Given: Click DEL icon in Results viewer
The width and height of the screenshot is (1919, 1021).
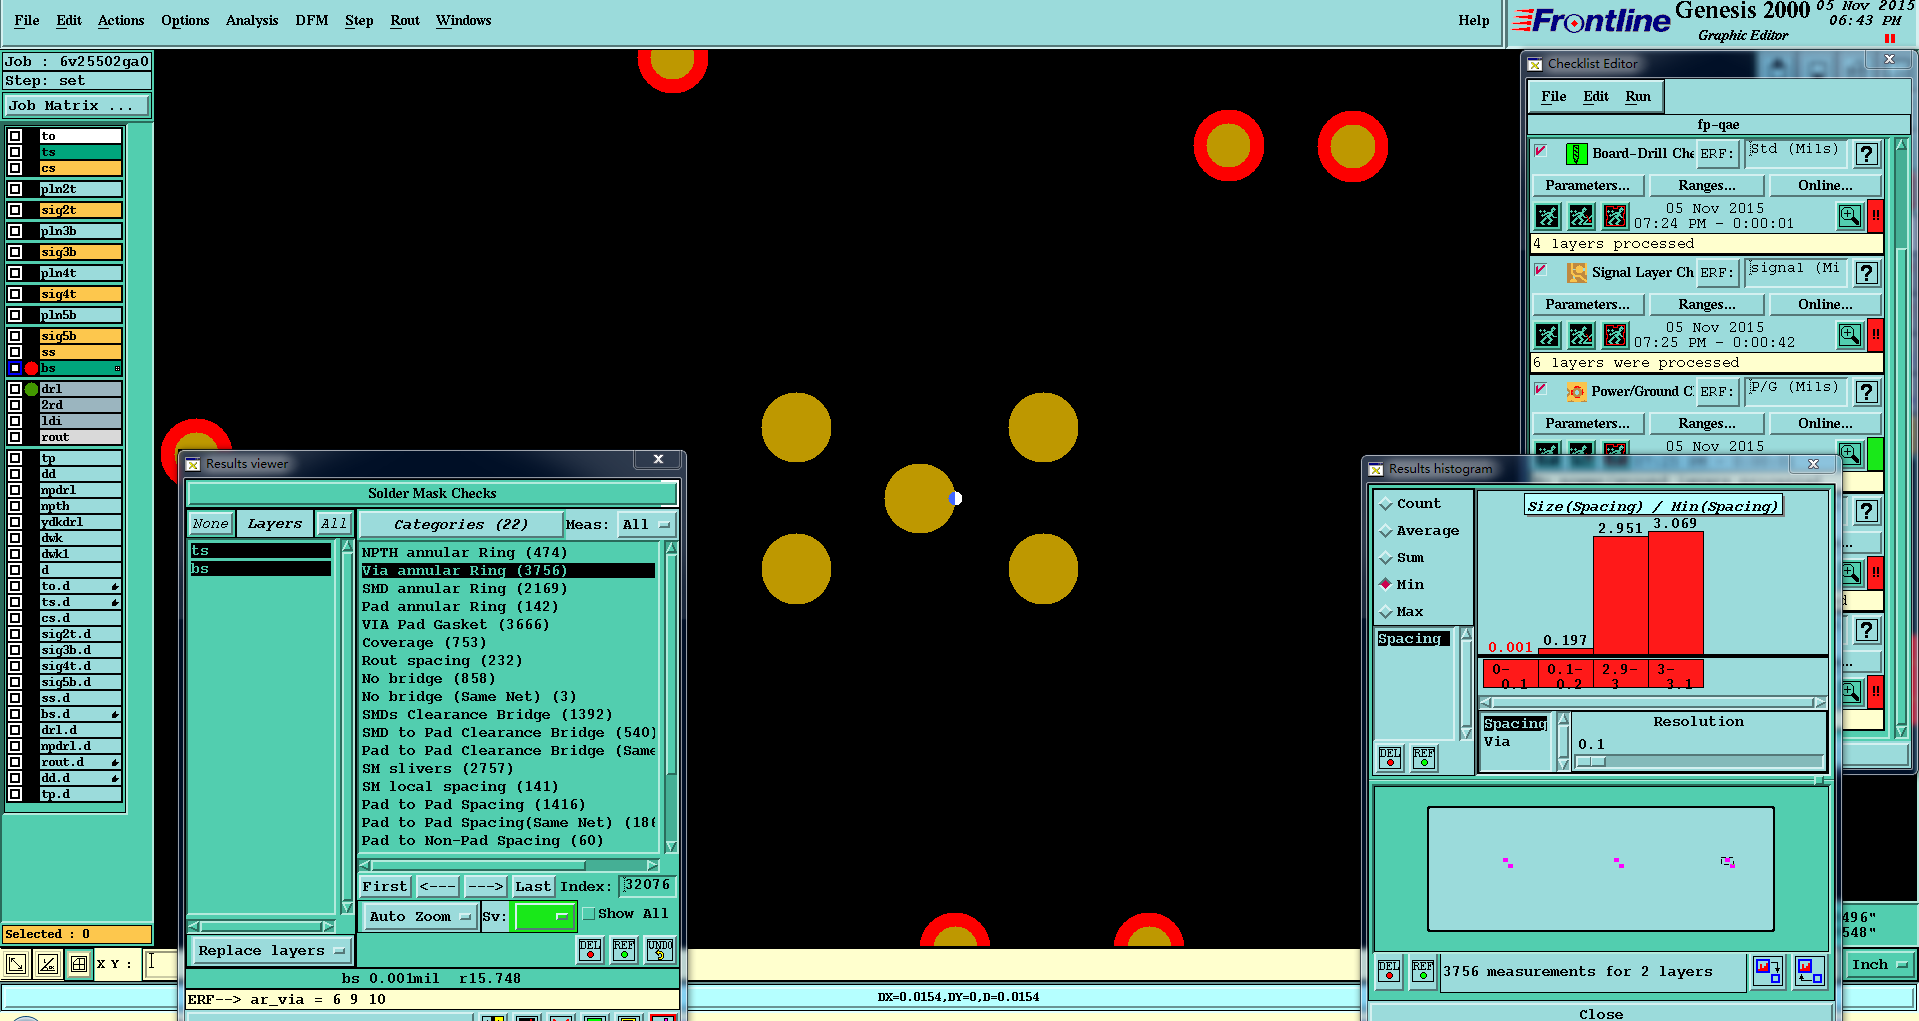Looking at the screenshot, I should coord(590,950).
